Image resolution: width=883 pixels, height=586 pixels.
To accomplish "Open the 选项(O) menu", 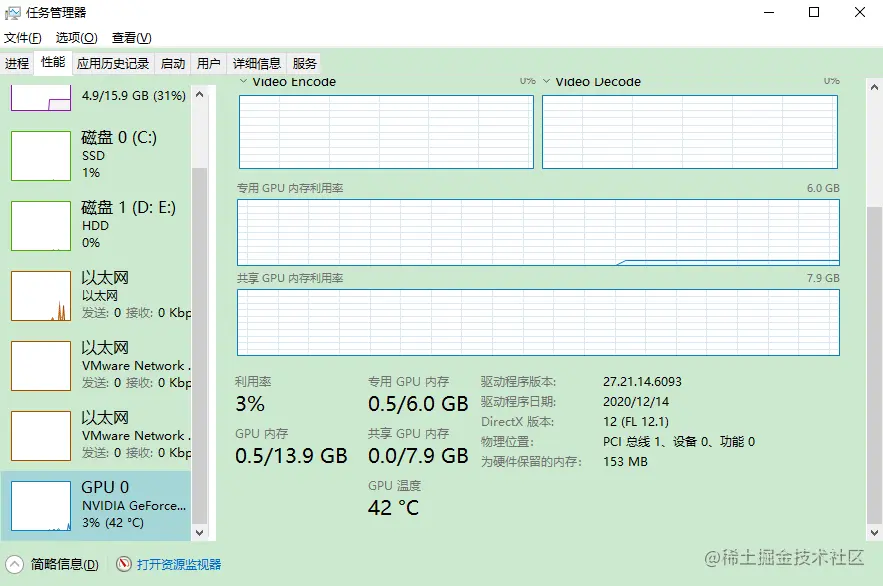I will coord(77,38).
